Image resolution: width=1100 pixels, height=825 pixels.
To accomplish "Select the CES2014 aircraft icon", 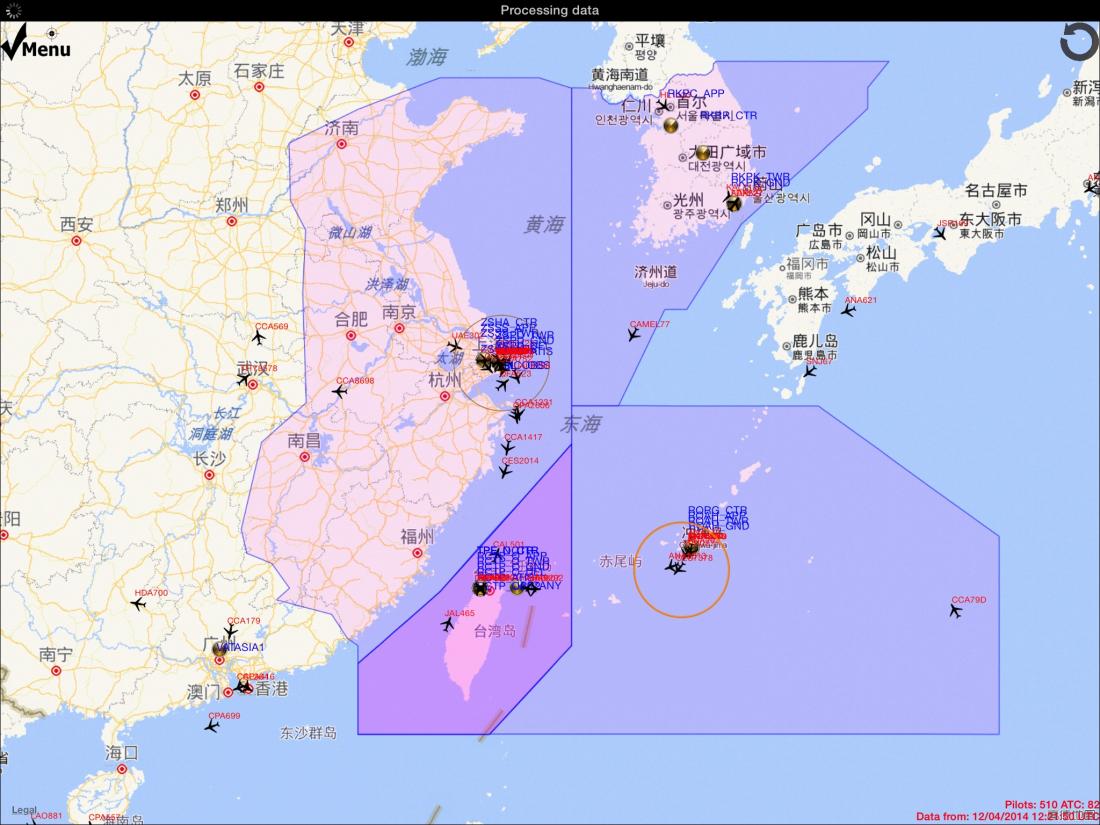I will pos(505,471).
